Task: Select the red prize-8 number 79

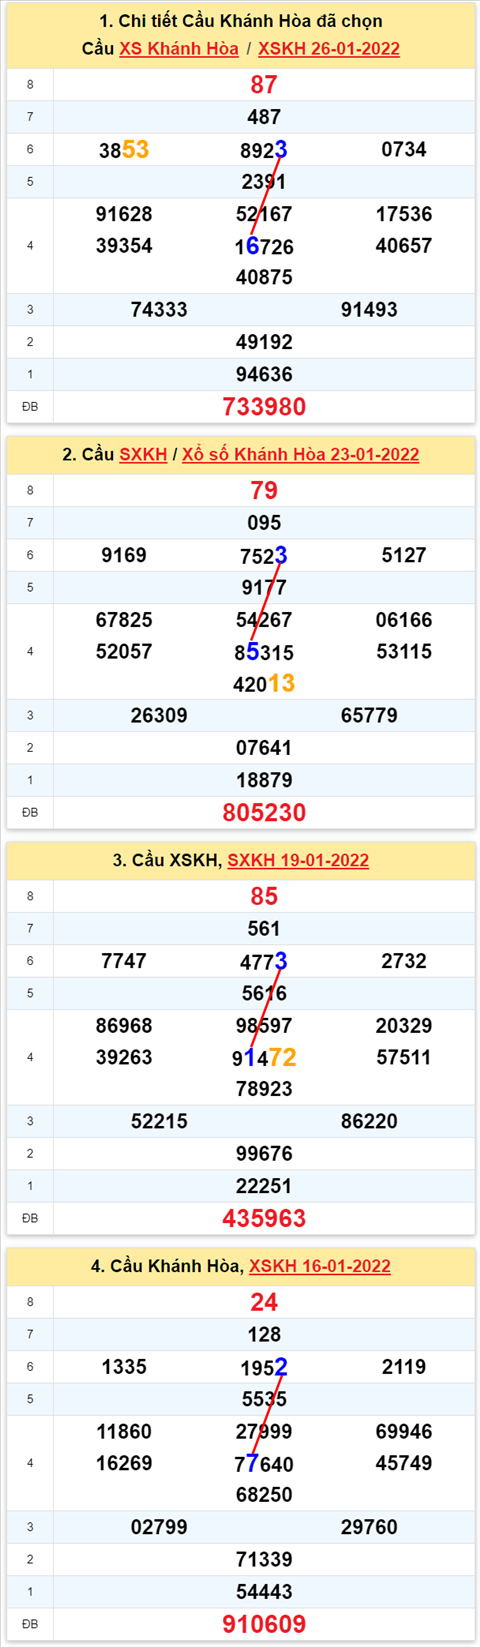Action: click(264, 491)
